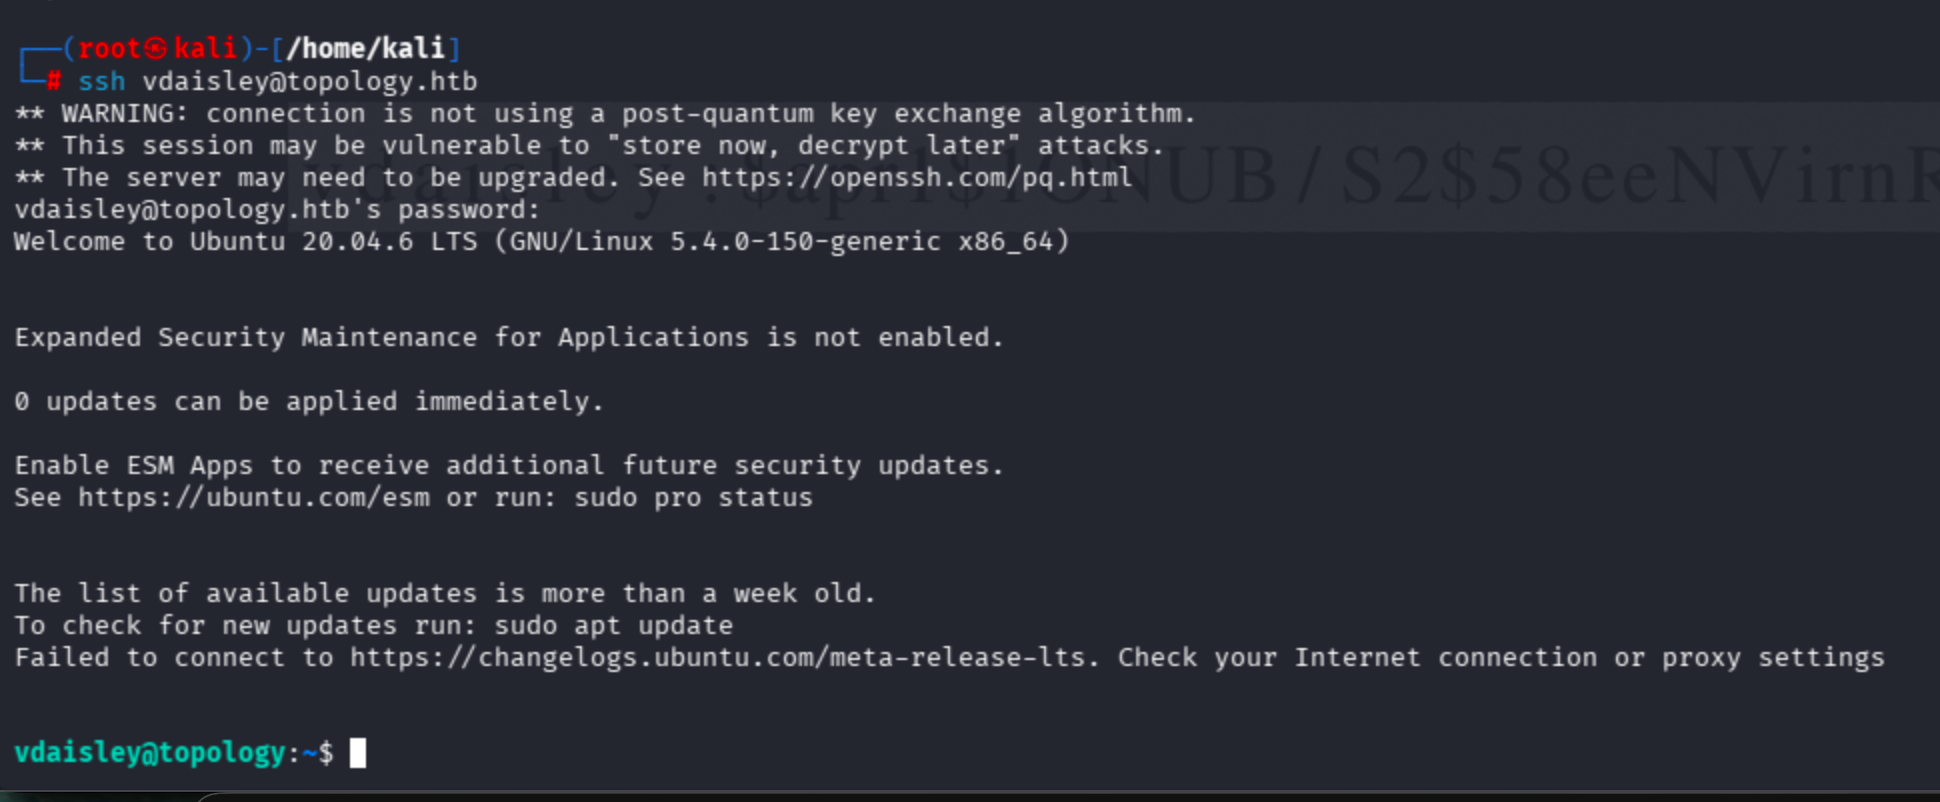
Task: Click the red root username in prompt
Action: pyautogui.click(x=109, y=48)
